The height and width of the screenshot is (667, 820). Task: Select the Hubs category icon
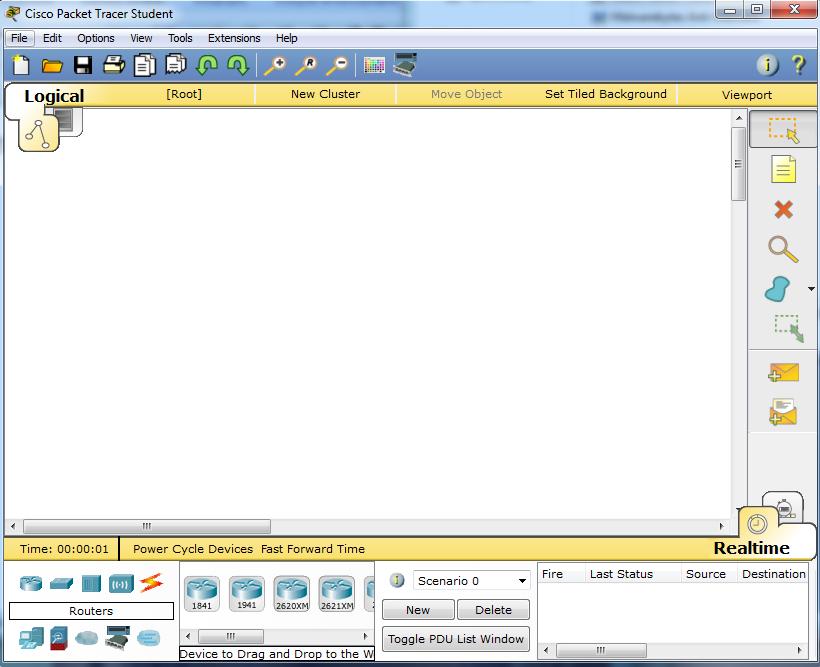91,583
